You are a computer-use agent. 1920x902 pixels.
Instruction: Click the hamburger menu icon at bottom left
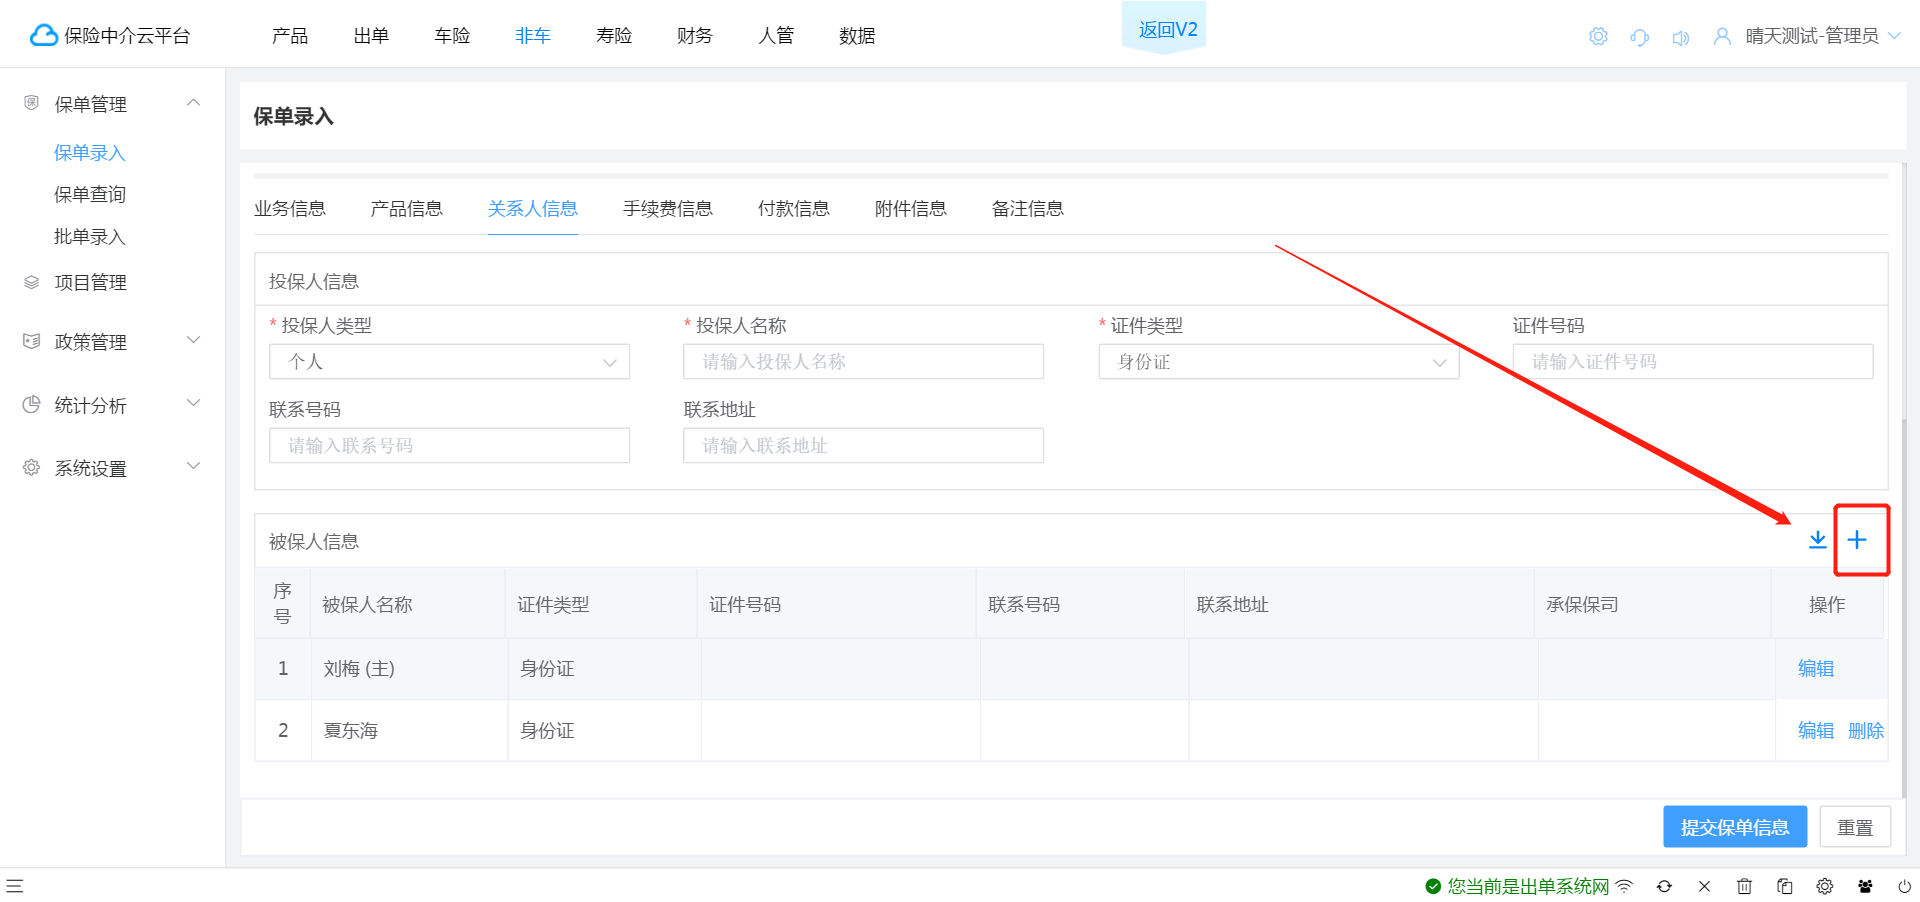click(15, 886)
